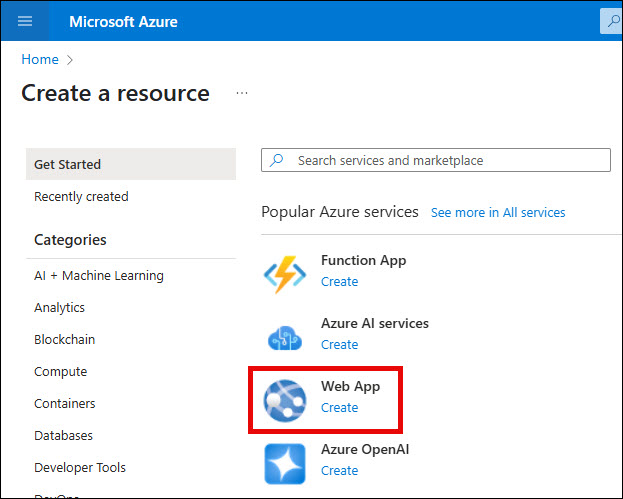Click the Azure AI services title text
Image resolution: width=623 pixels, height=499 pixels.
tap(375, 323)
